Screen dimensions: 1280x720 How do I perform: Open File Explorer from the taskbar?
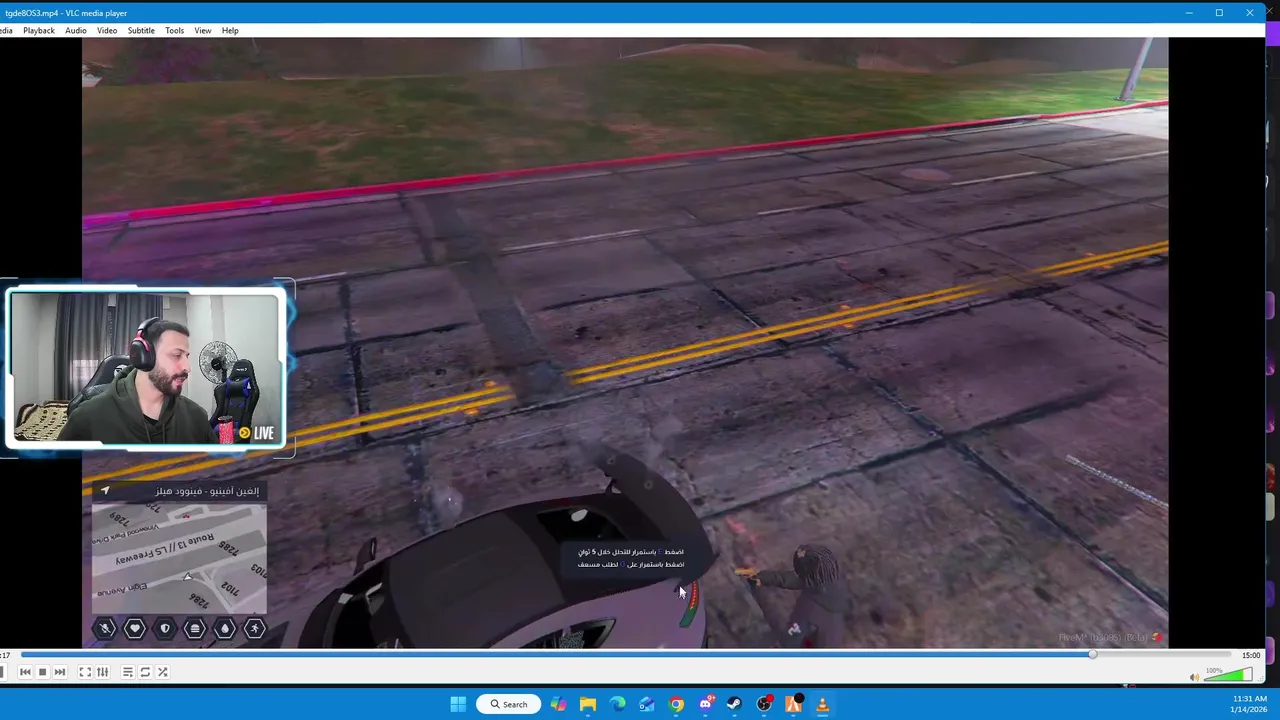tap(588, 704)
